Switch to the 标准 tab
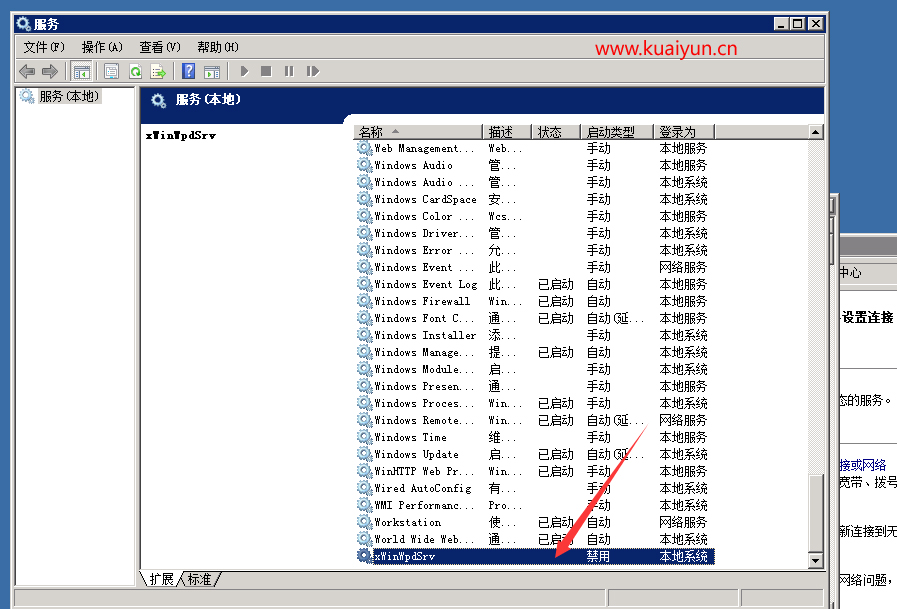The width and height of the screenshot is (897, 609). click(201, 579)
